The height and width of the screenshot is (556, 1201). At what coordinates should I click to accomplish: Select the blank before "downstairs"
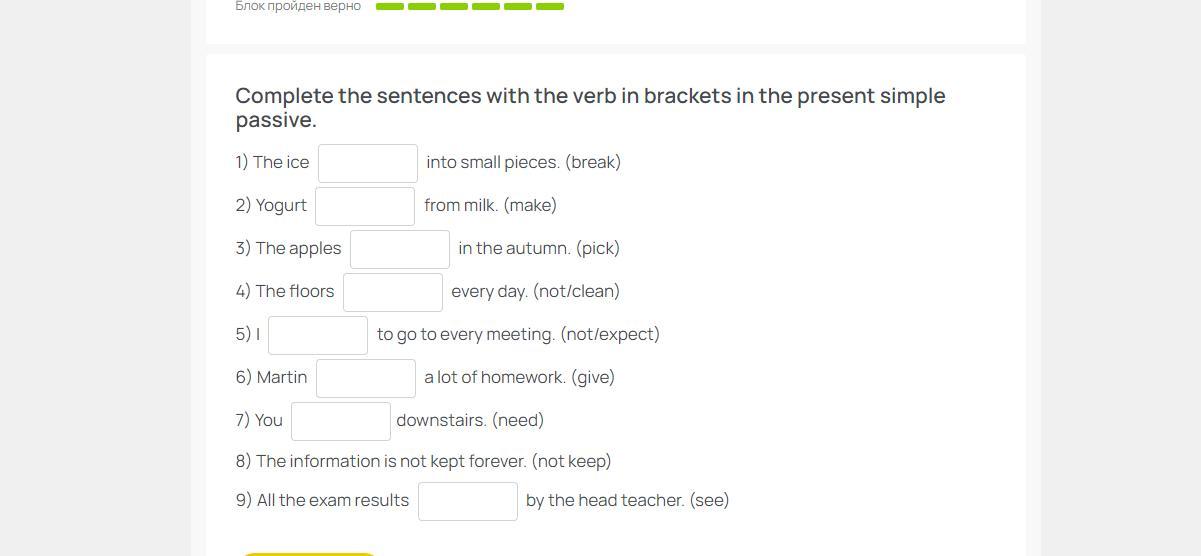[341, 421]
